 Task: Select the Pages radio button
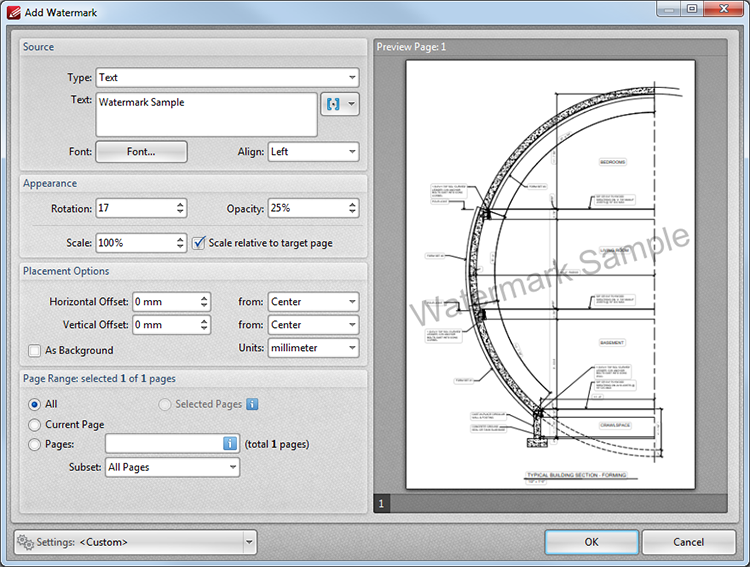click(x=34, y=445)
